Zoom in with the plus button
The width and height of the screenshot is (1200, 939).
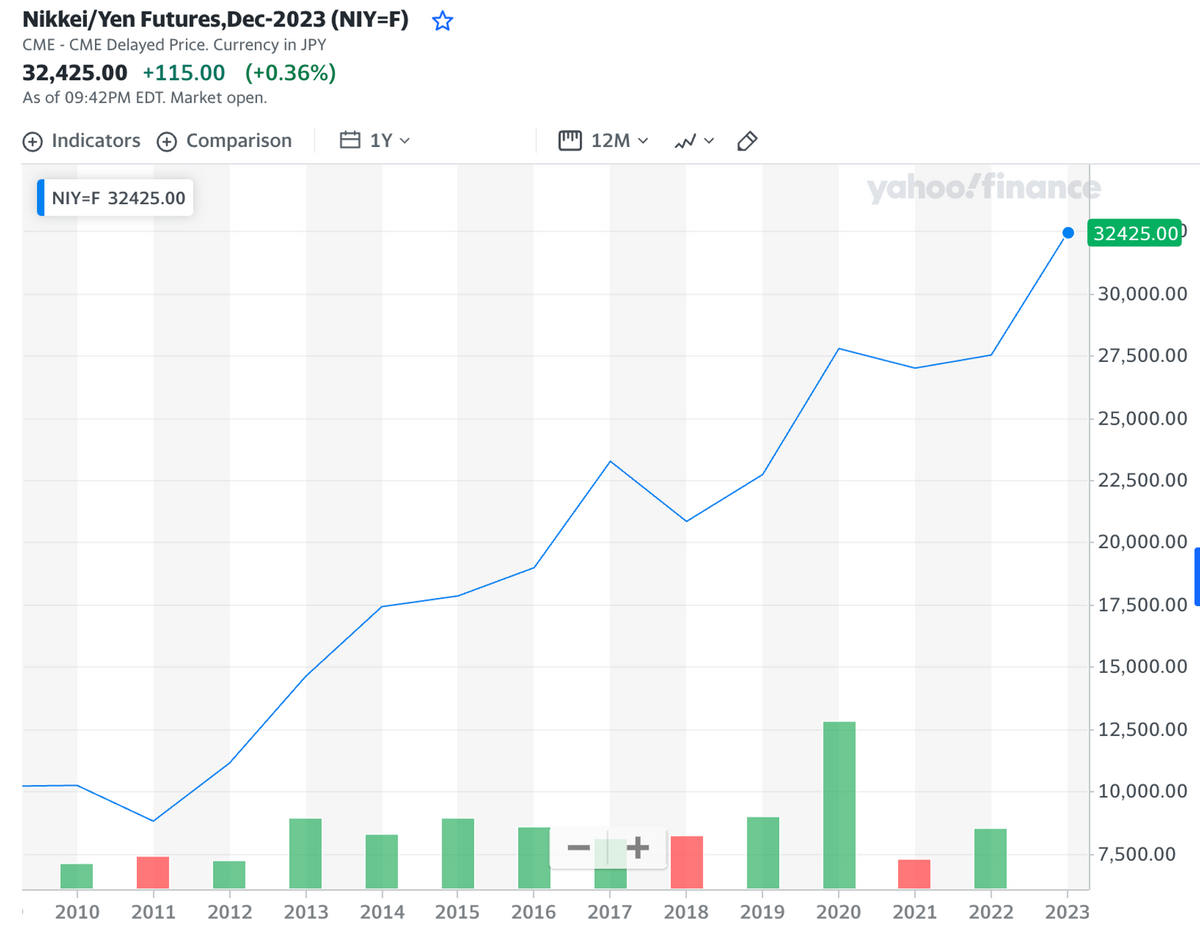click(637, 849)
